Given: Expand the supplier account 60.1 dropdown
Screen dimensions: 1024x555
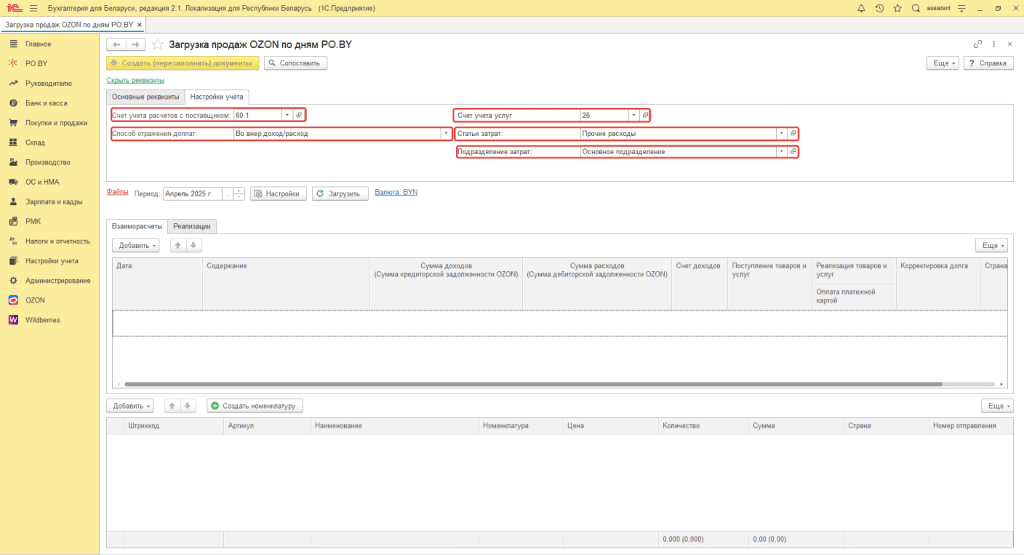Looking at the screenshot, I should pyautogui.click(x=287, y=115).
